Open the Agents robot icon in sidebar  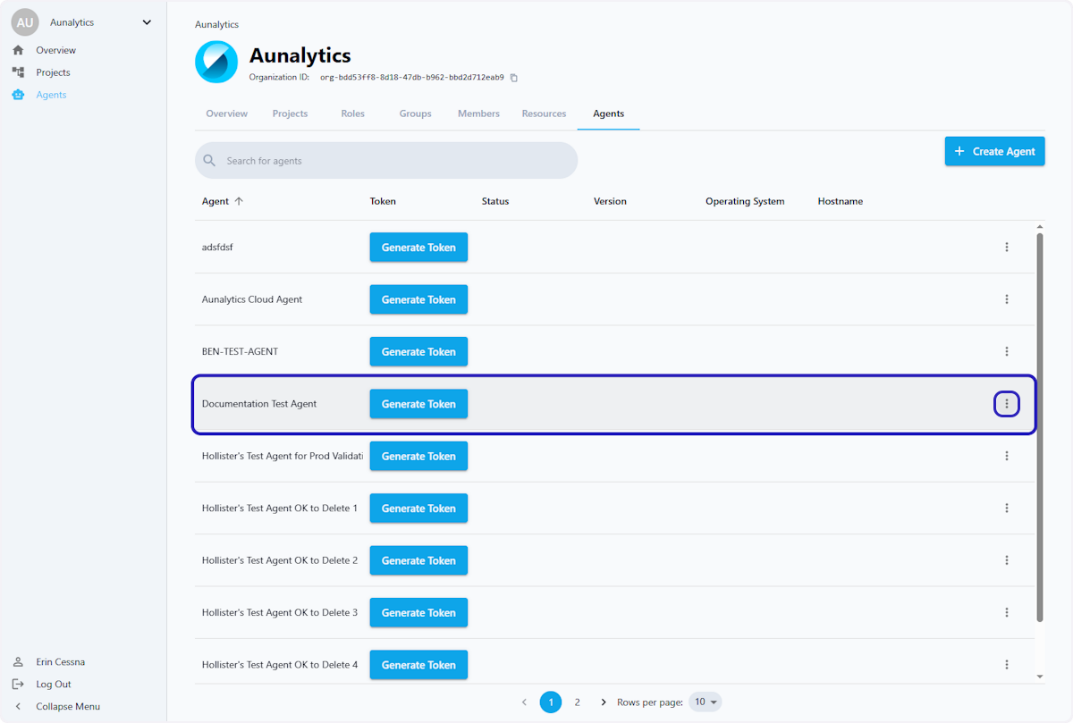click(18, 94)
